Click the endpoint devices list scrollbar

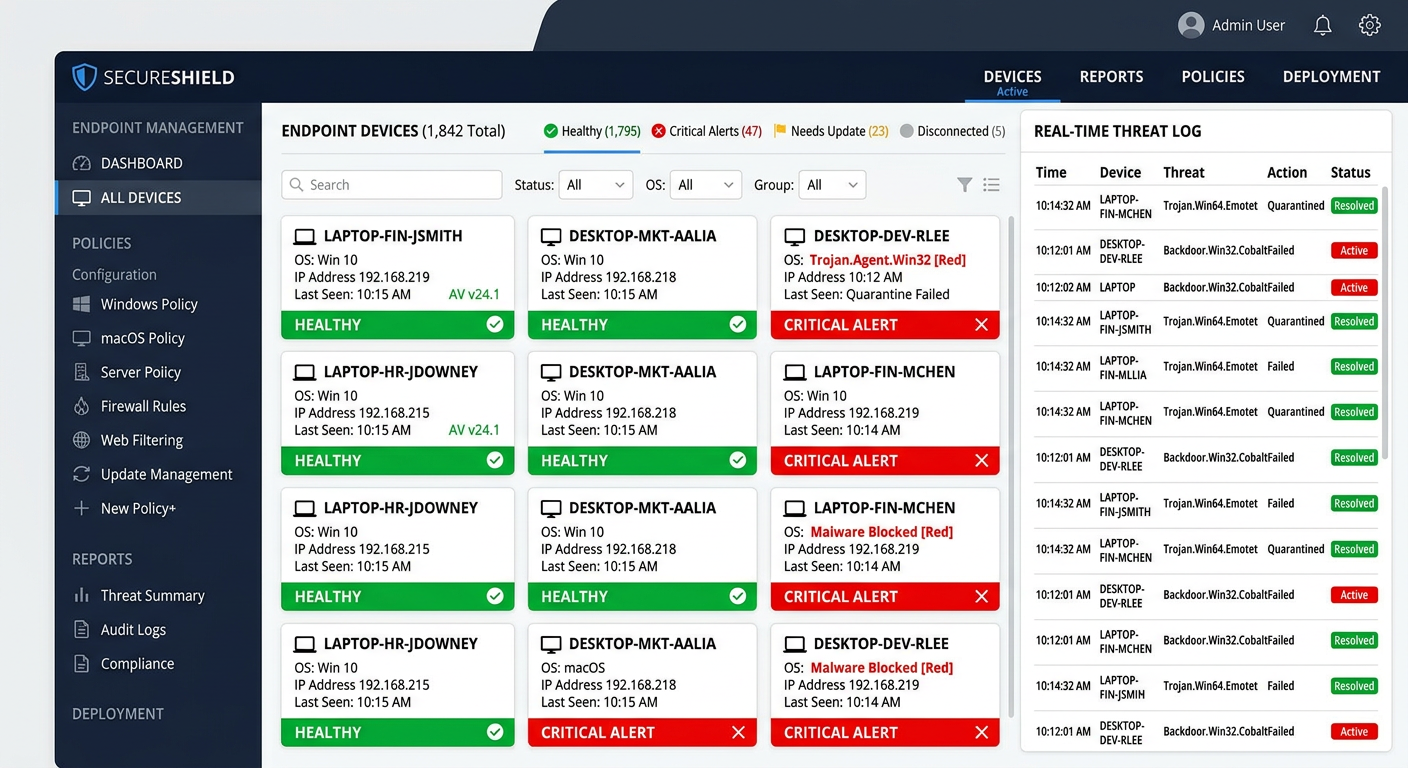point(1010,465)
